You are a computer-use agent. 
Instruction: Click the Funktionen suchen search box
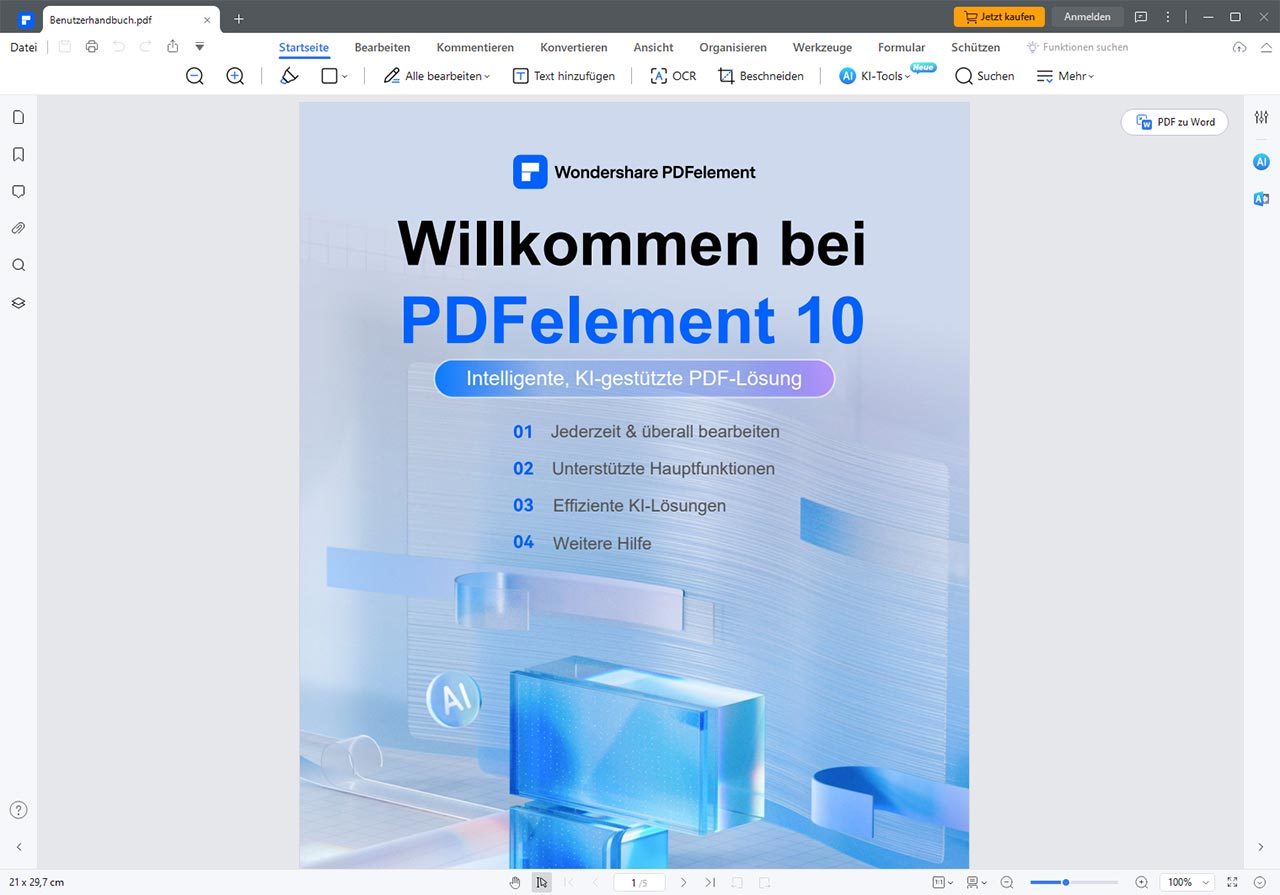point(1077,47)
